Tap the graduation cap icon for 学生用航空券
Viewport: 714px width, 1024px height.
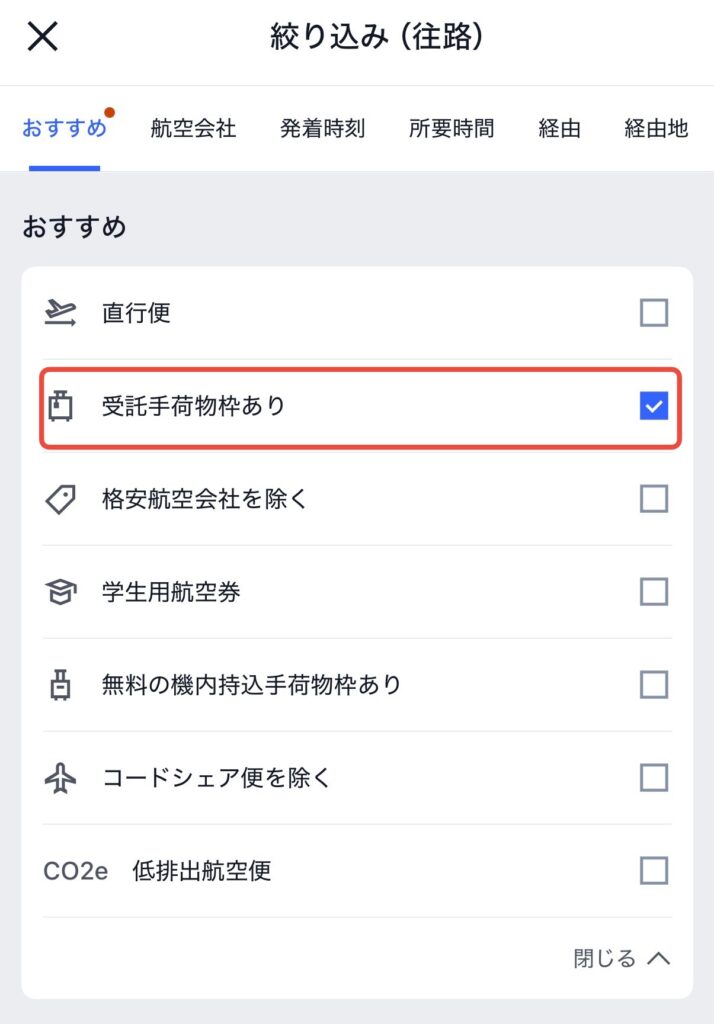60,592
